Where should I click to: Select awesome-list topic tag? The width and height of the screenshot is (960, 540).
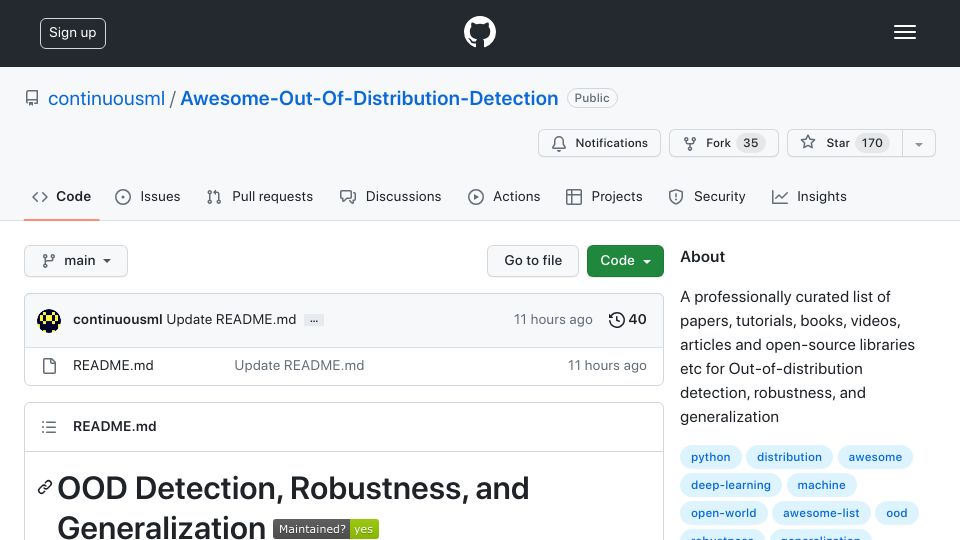coord(821,513)
